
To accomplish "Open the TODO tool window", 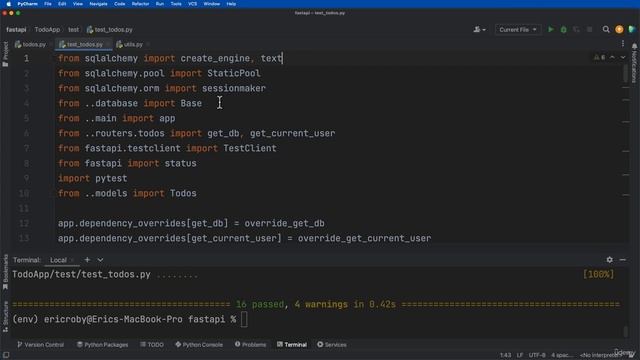I will [x=152, y=344].
